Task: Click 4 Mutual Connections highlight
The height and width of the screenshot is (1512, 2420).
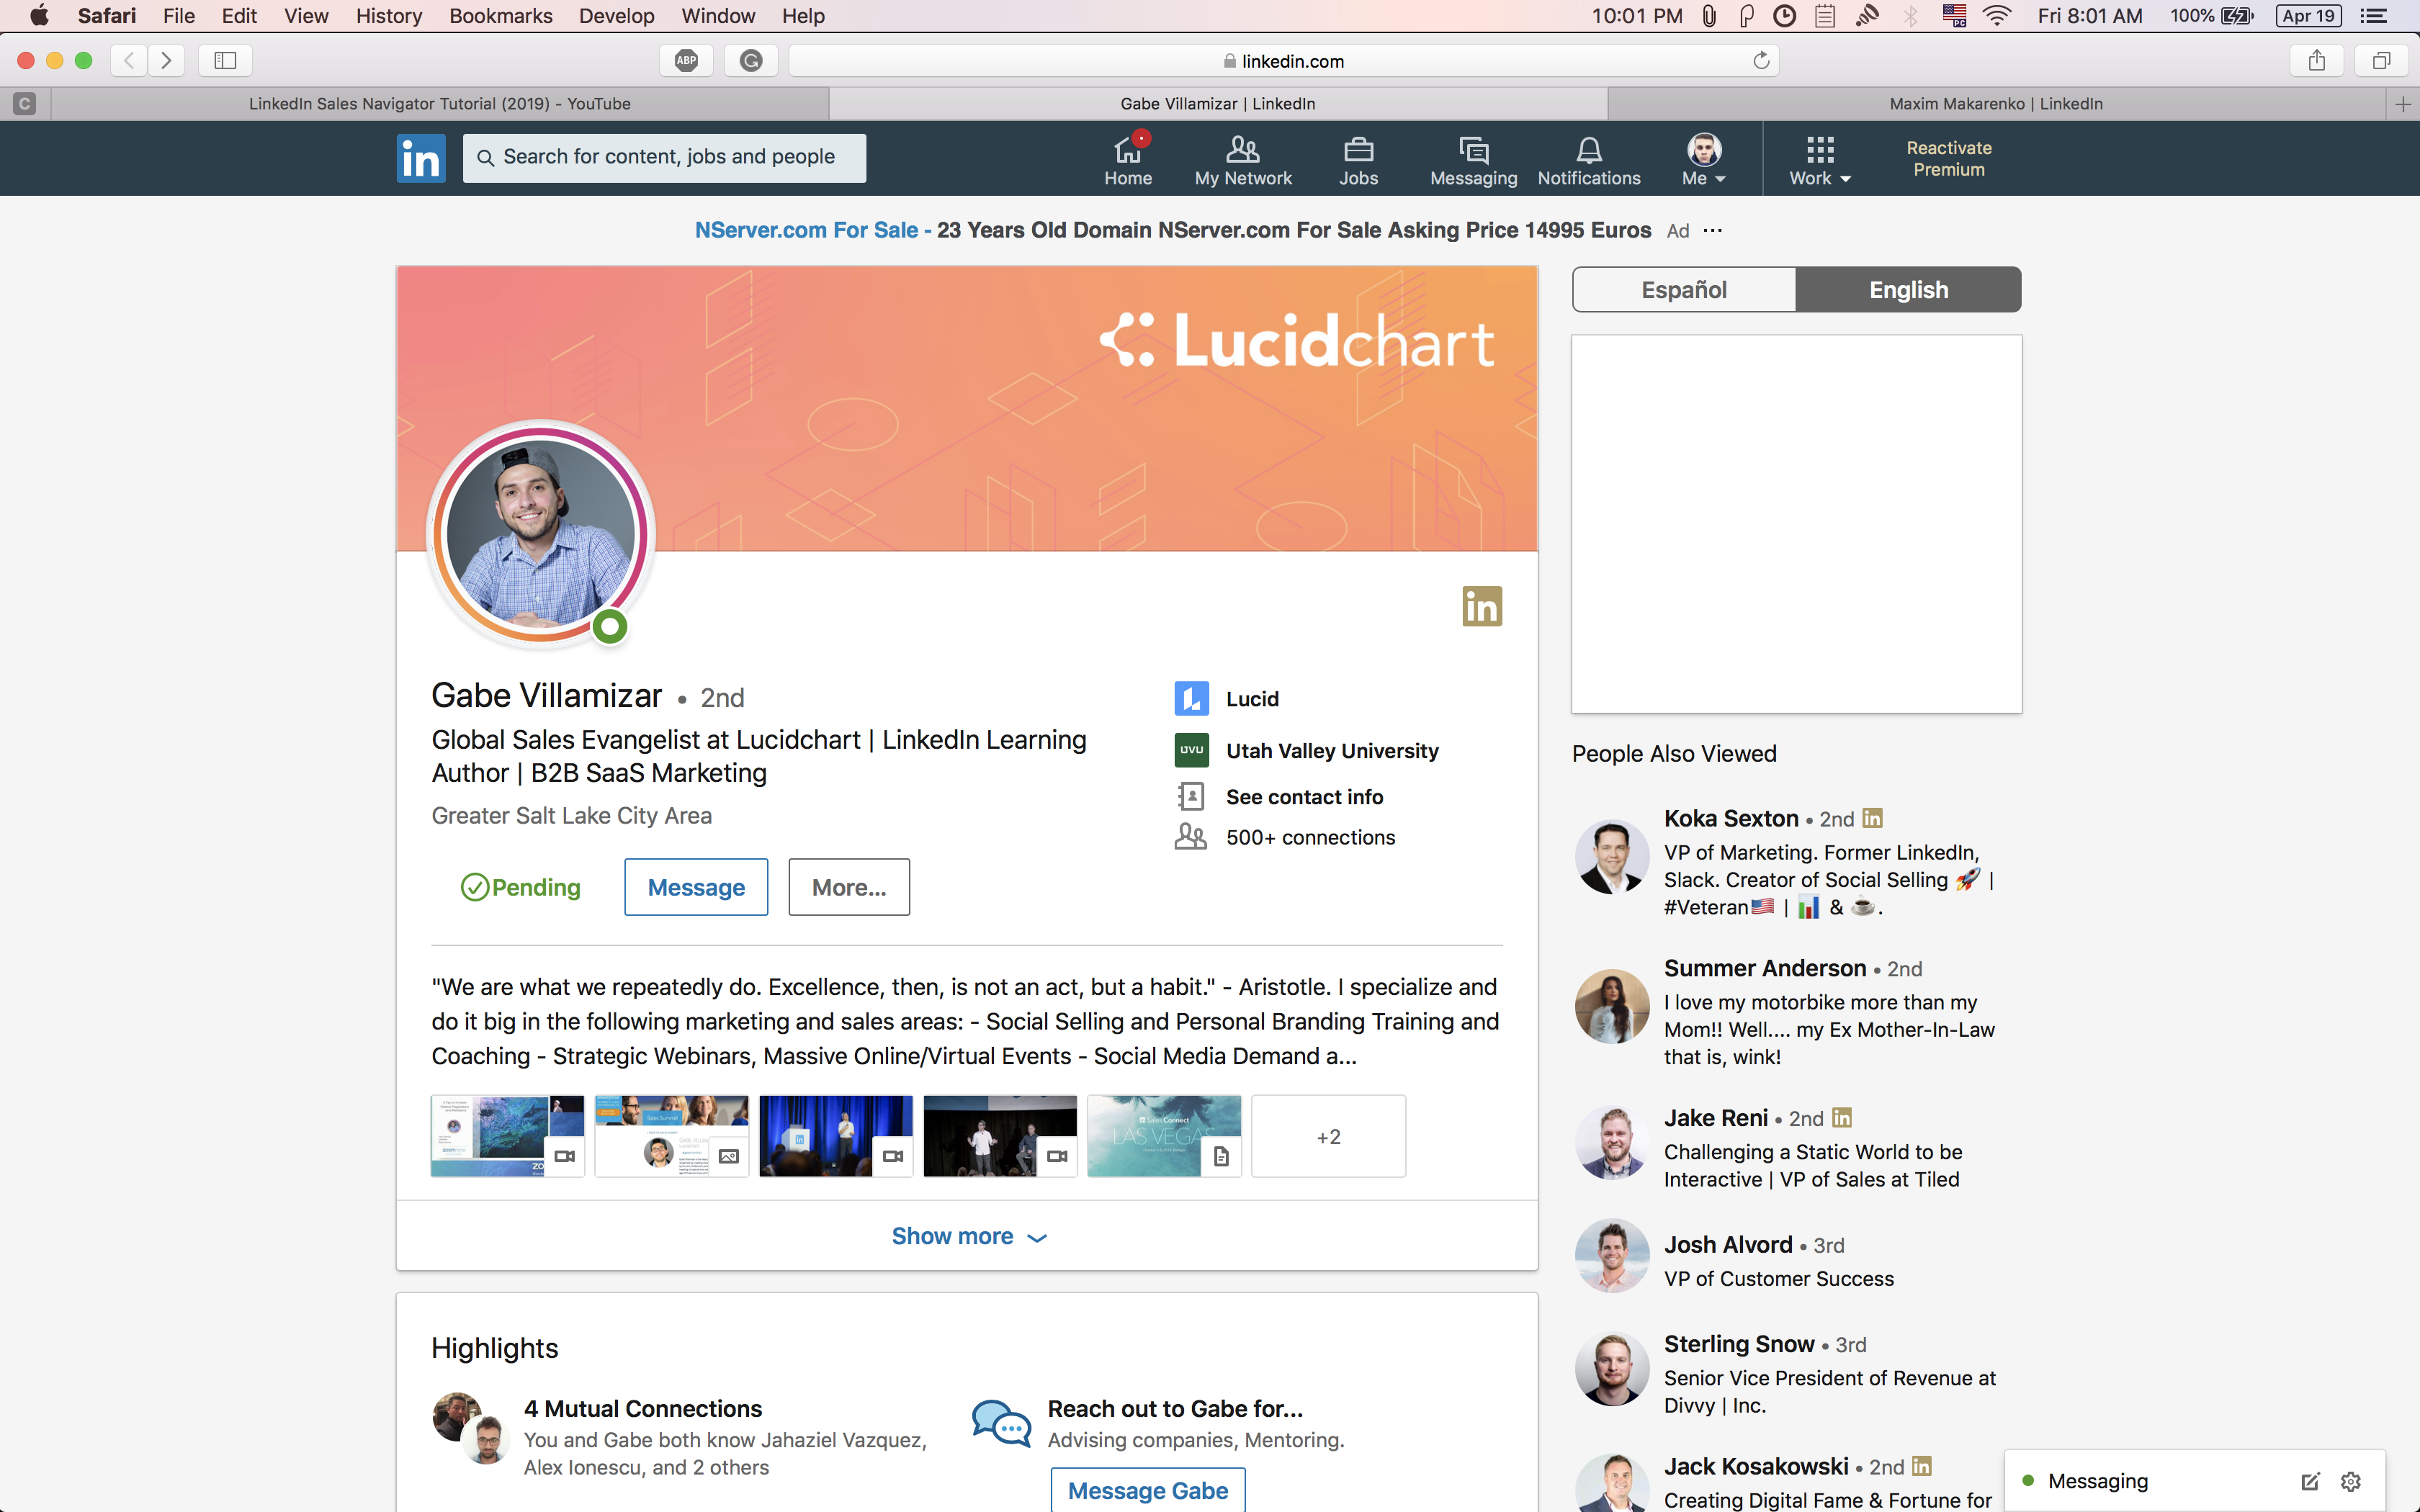Action: coord(642,1408)
